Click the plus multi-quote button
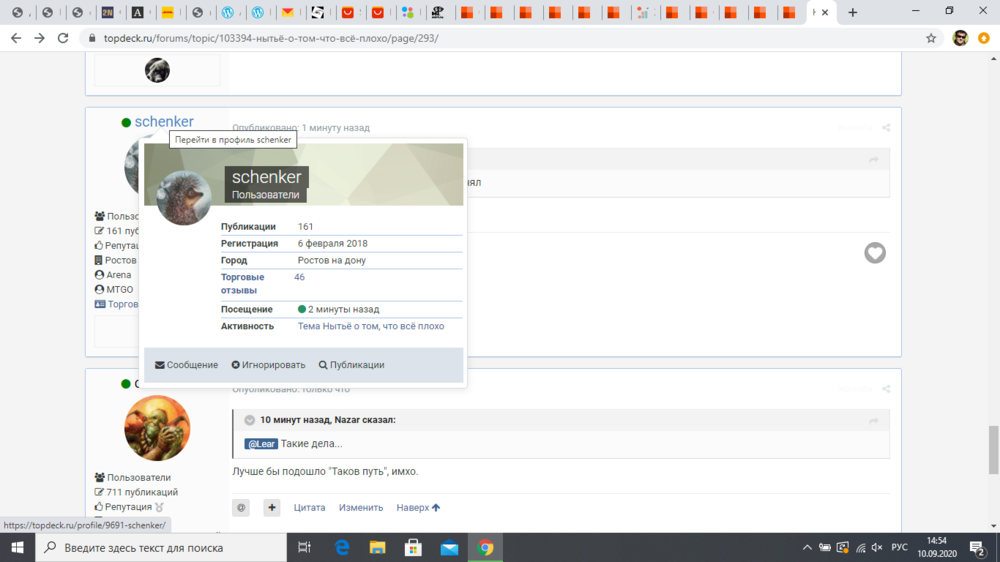 272,508
